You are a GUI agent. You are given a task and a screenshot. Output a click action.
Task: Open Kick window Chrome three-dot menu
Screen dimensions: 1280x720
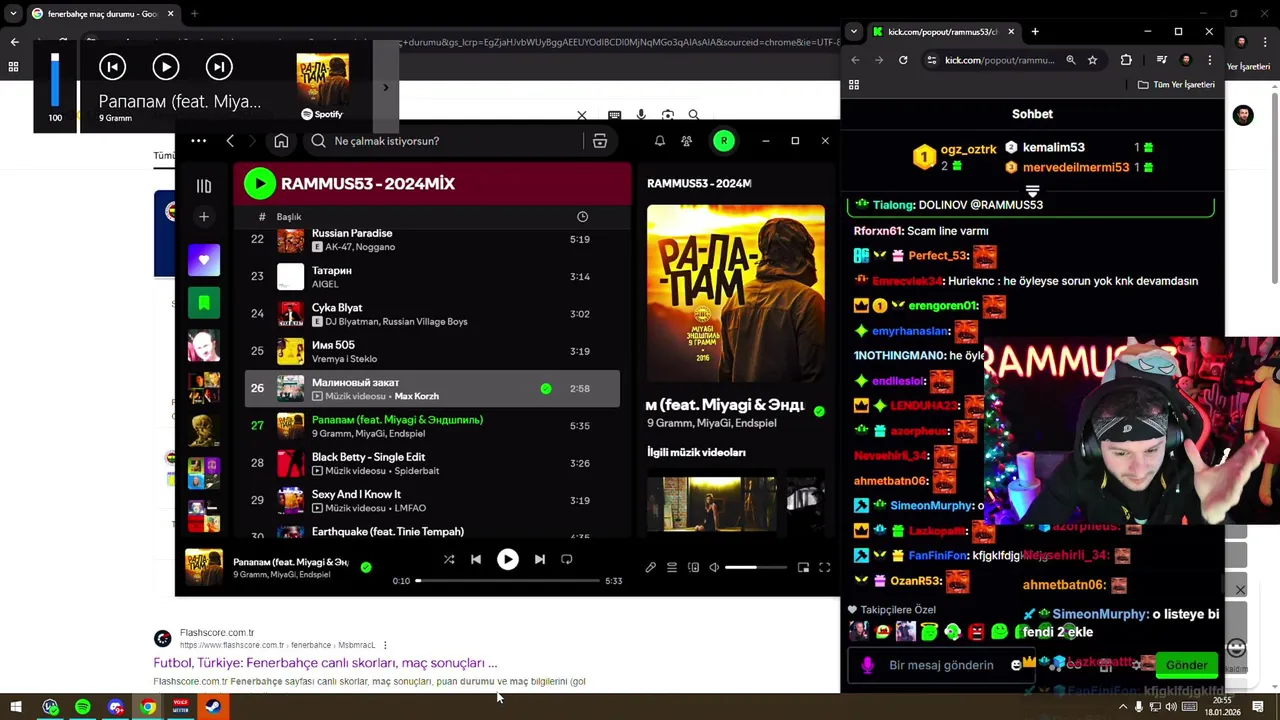click(1210, 60)
